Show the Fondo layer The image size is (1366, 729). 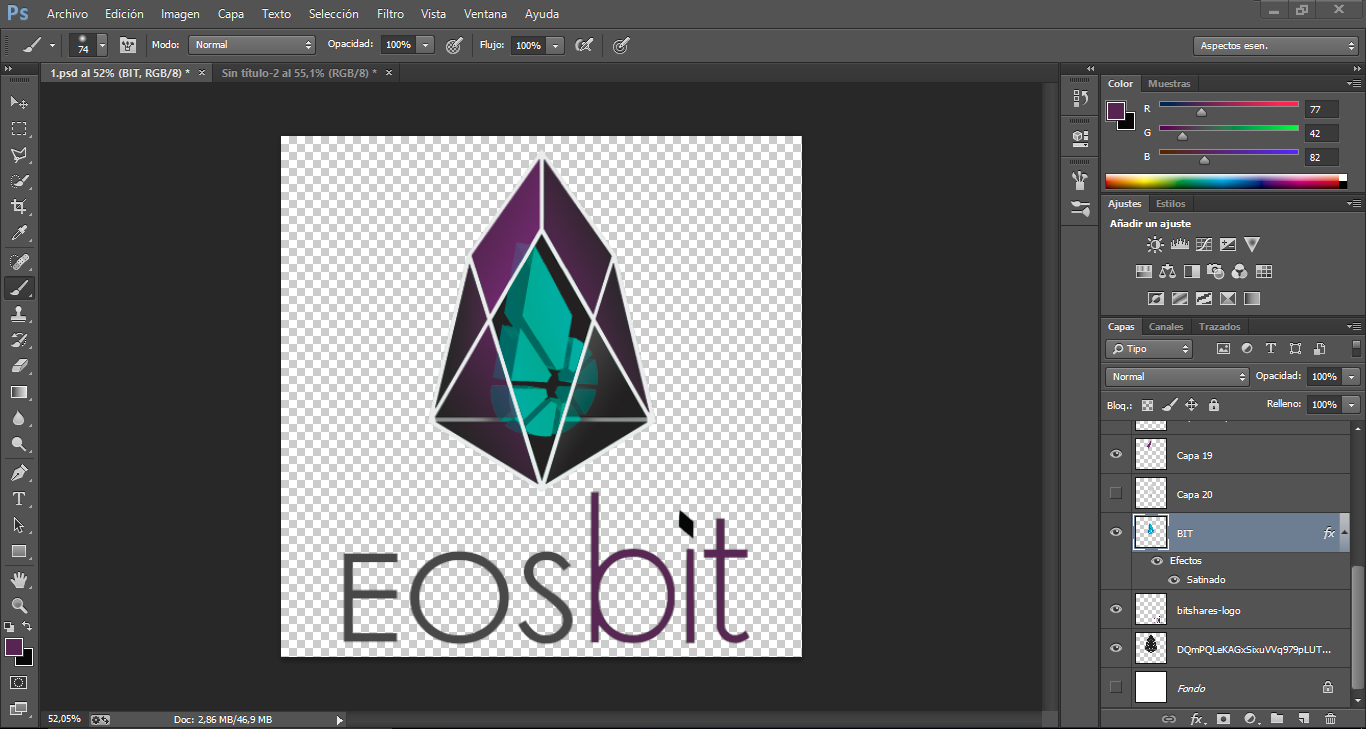(x=1116, y=687)
